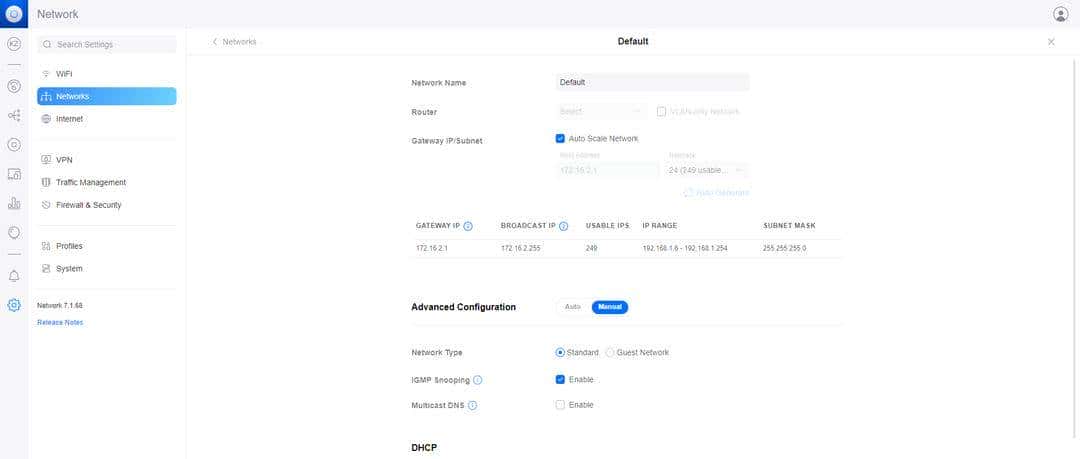Click the DHCP section heading
This screenshot has width=1080, height=459.
(424, 448)
